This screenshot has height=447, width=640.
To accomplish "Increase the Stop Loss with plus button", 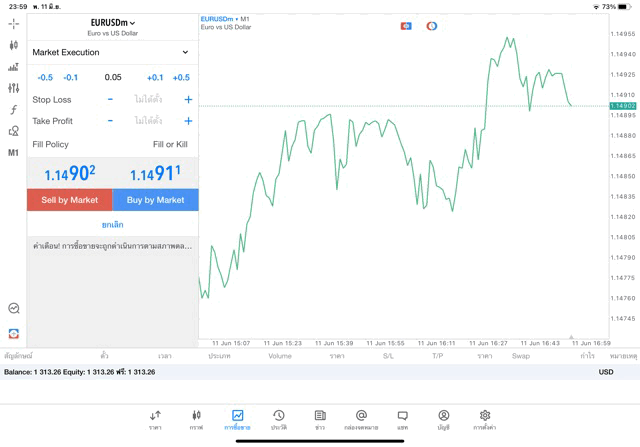I will [x=188, y=100].
